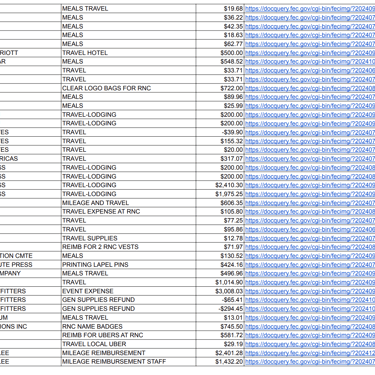This screenshot has width=375, height=375.
Task: Open the FEC link in the $155.32 row
Action: [310, 141]
